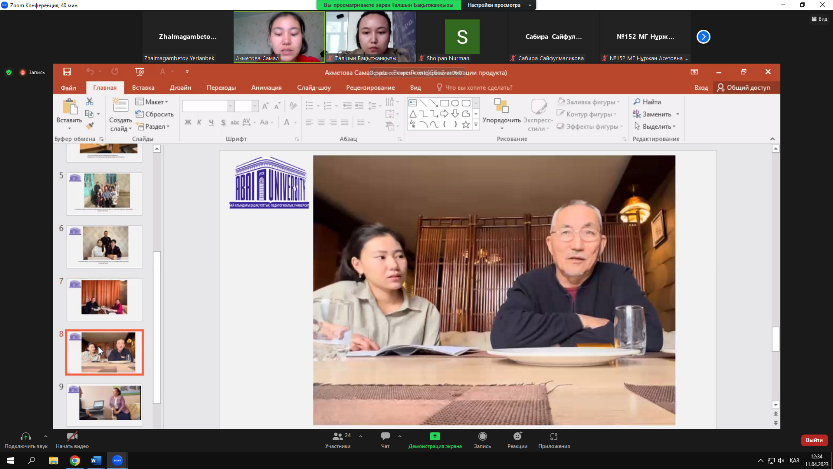Click Share Screen (Демонстрация экрана) button

tap(434, 438)
